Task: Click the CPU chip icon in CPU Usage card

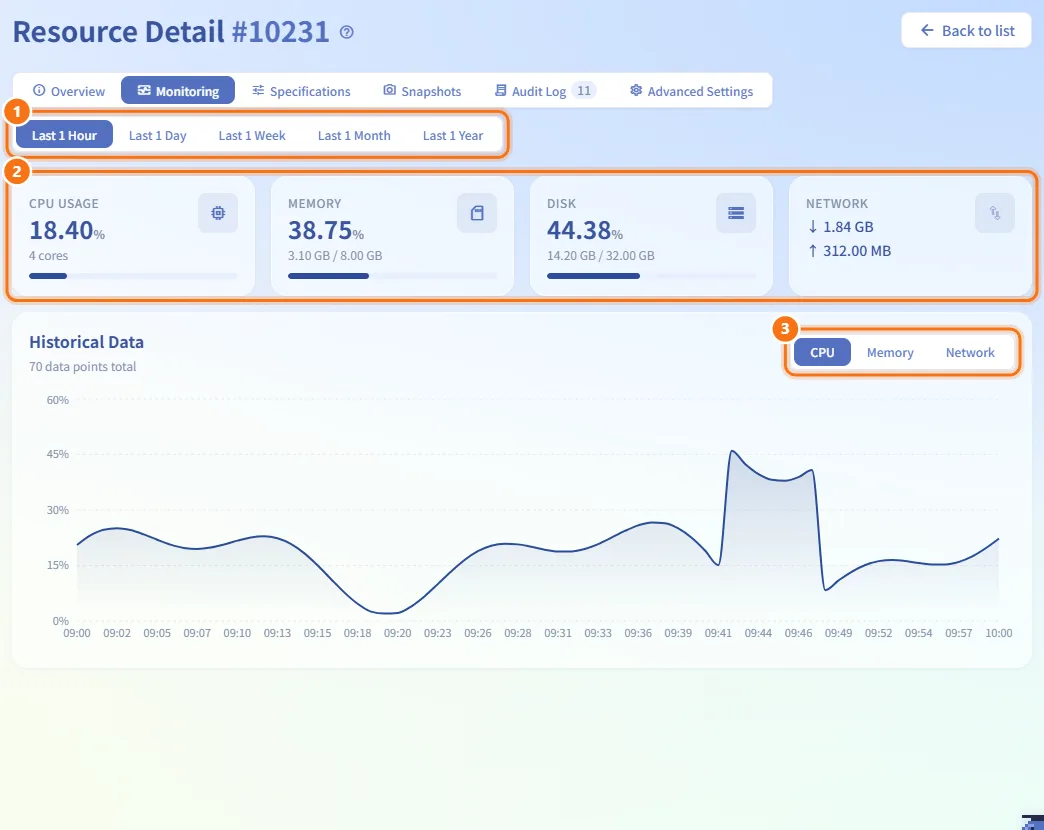Action: [218, 213]
